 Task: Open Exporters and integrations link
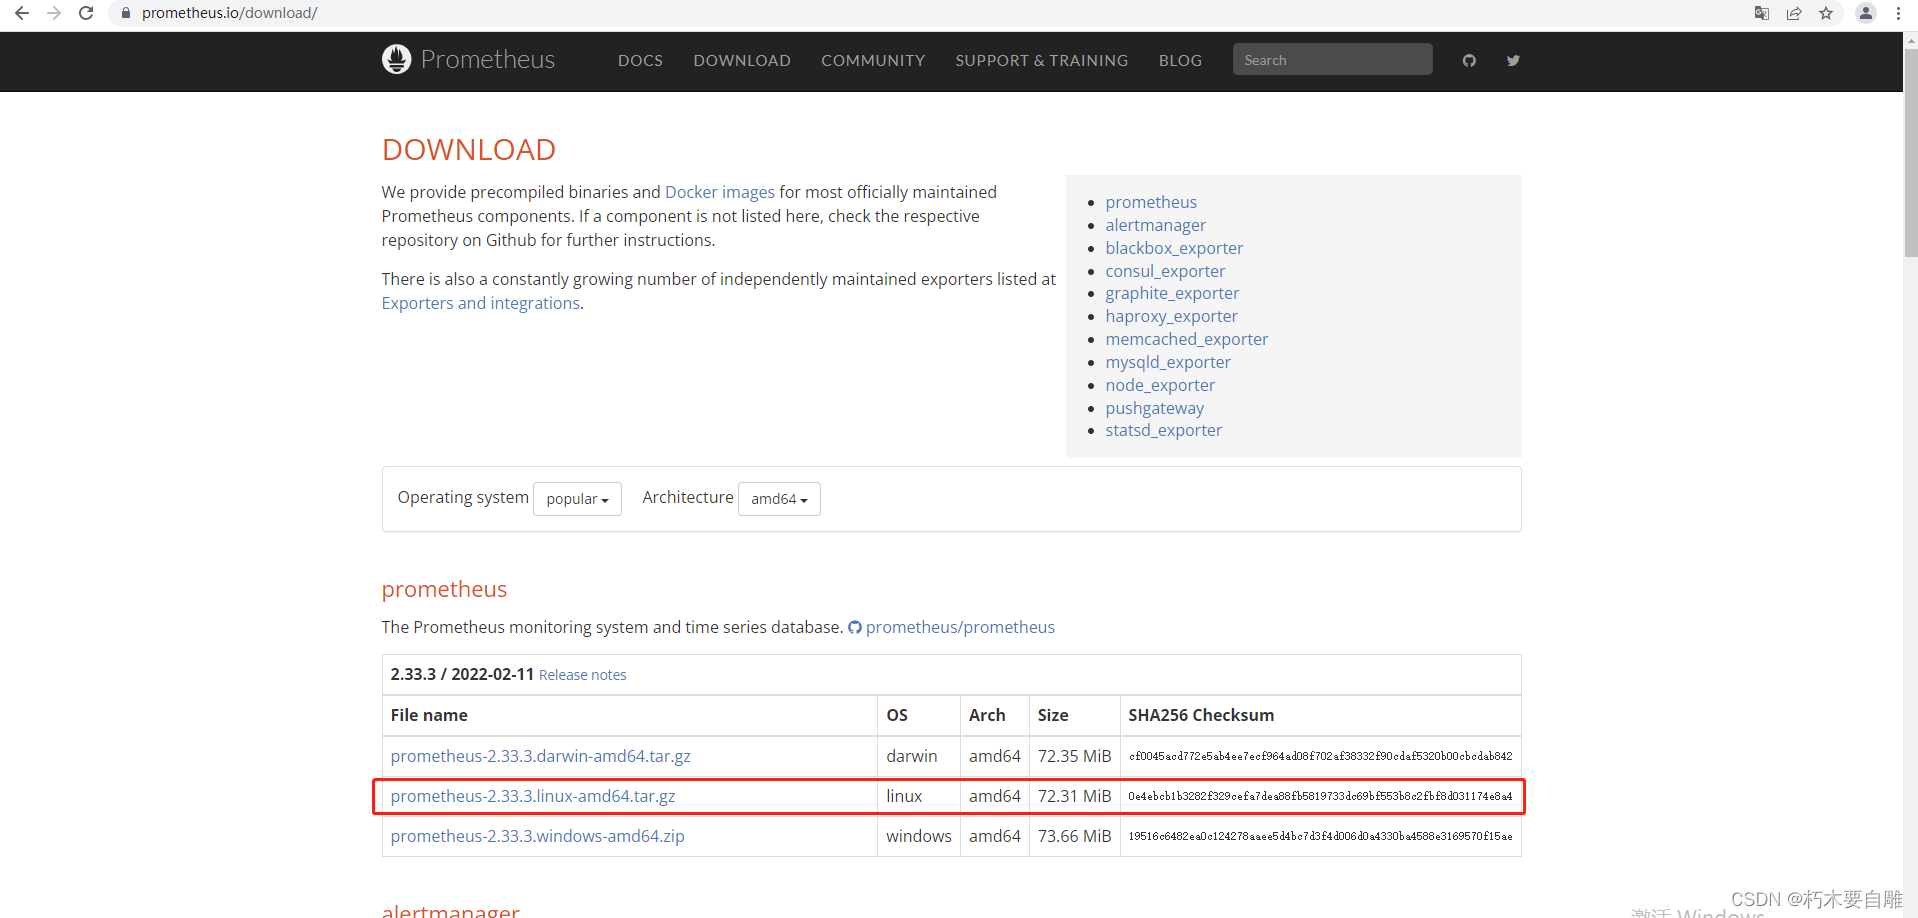[481, 303]
